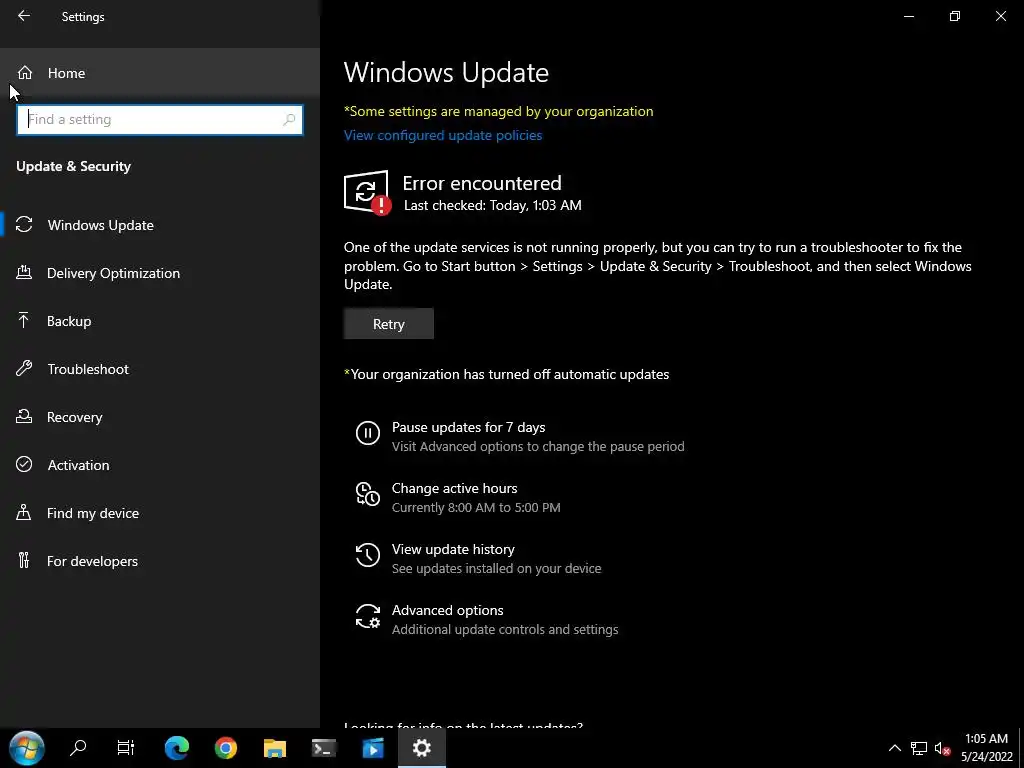Click the update history clock icon
The height and width of the screenshot is (768, 1024).
pos(368,554)
